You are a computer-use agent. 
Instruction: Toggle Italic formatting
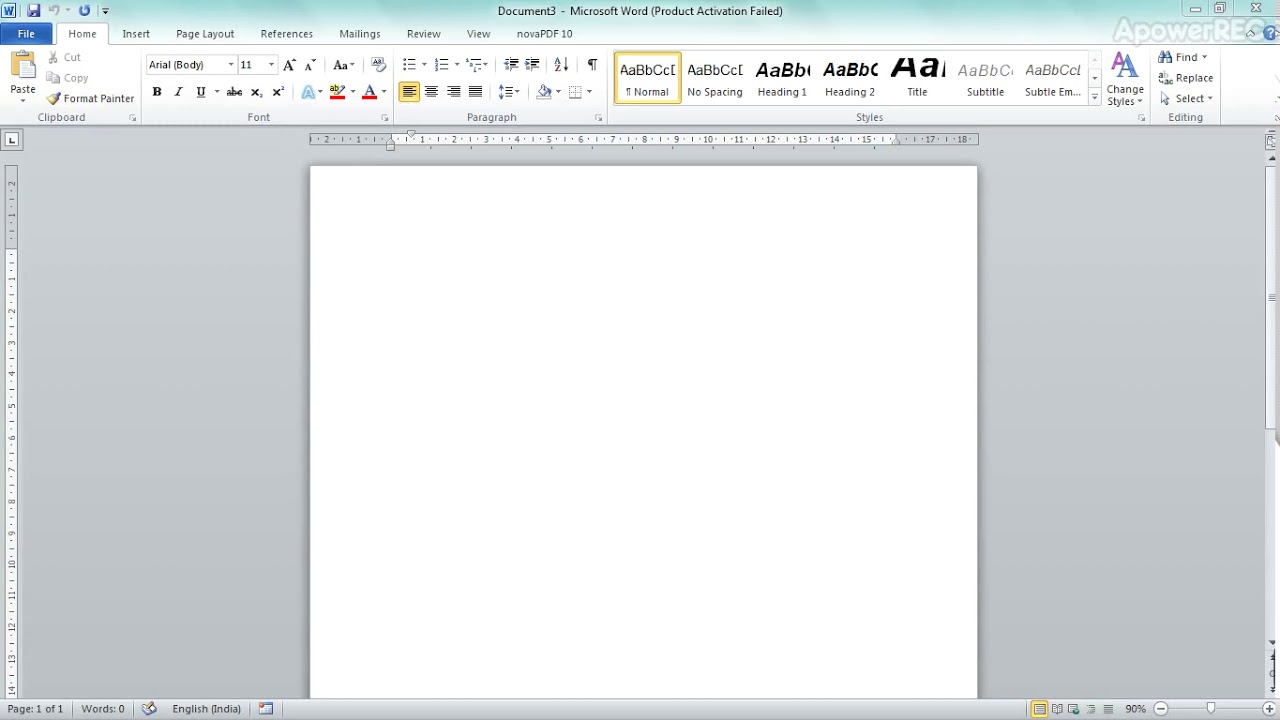(179, 92)
